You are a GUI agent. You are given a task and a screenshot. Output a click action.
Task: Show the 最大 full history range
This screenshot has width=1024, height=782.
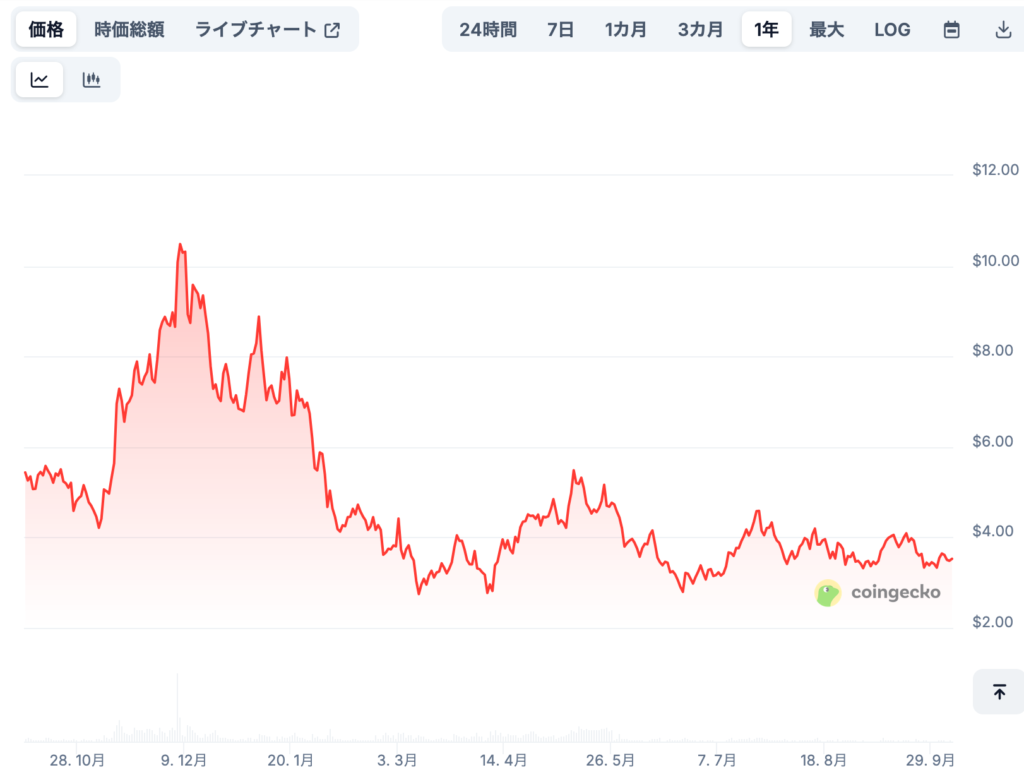[x=826, y=30]
